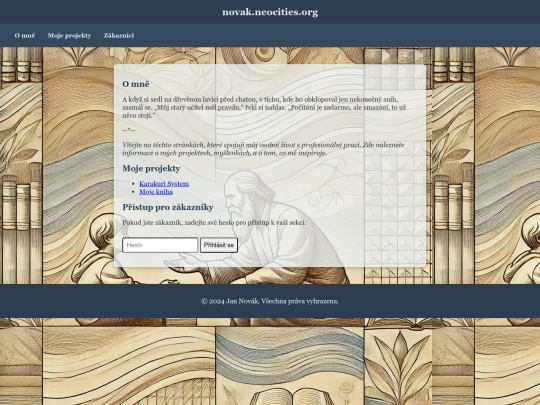This screenshot has height=405, width=540.
Task: Click the Moje projekty section heading
Action: click(151, 168)
